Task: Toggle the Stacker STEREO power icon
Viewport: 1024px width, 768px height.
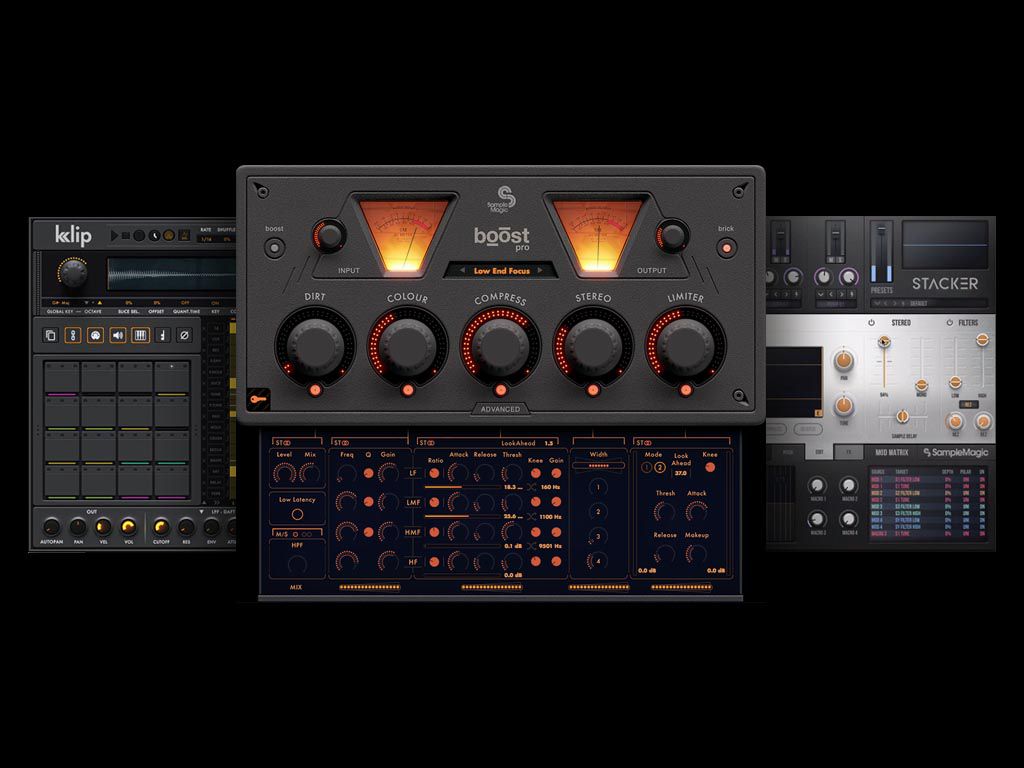Action: (x=871, y=323)
